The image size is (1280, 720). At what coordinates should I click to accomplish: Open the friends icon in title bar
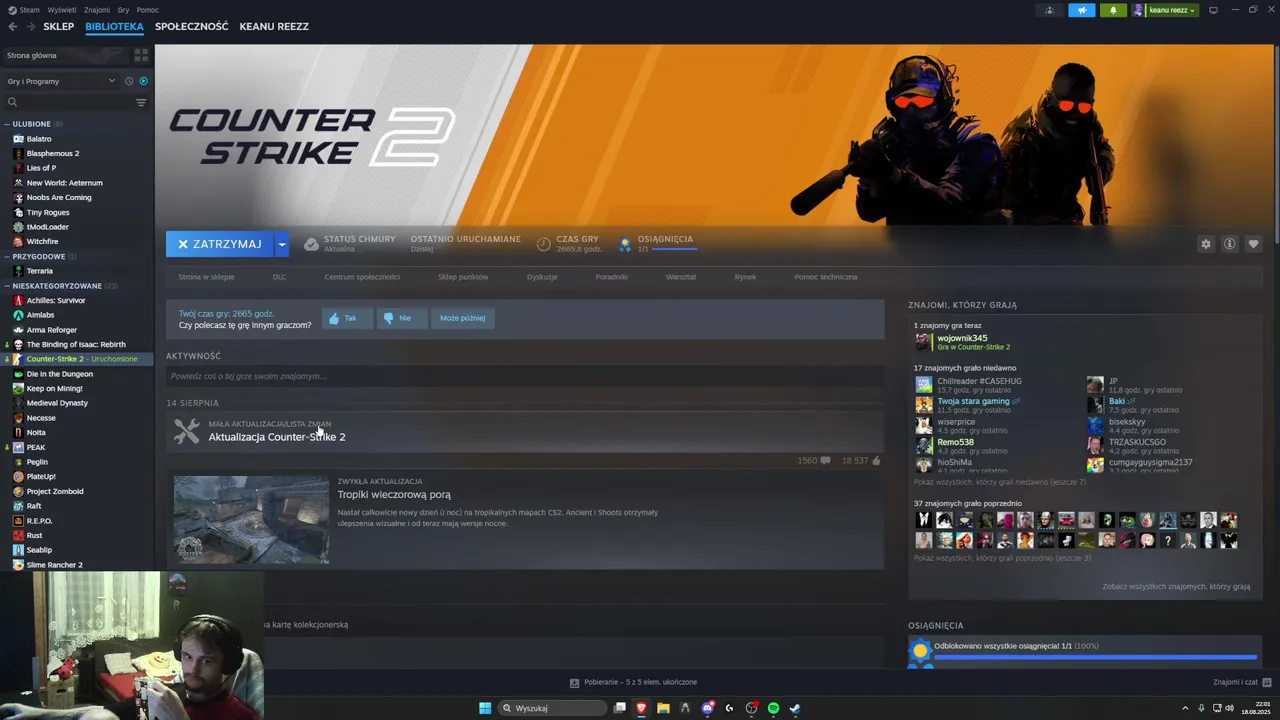(1049, 10)
